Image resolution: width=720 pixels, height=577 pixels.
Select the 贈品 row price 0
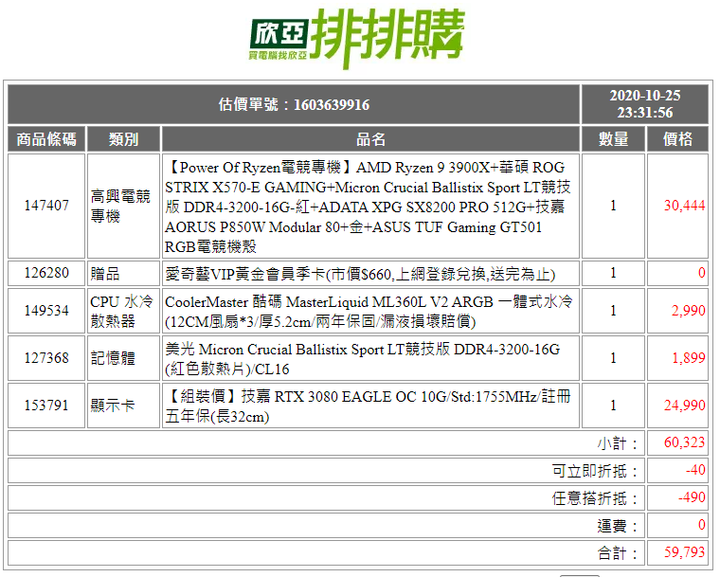702,273
